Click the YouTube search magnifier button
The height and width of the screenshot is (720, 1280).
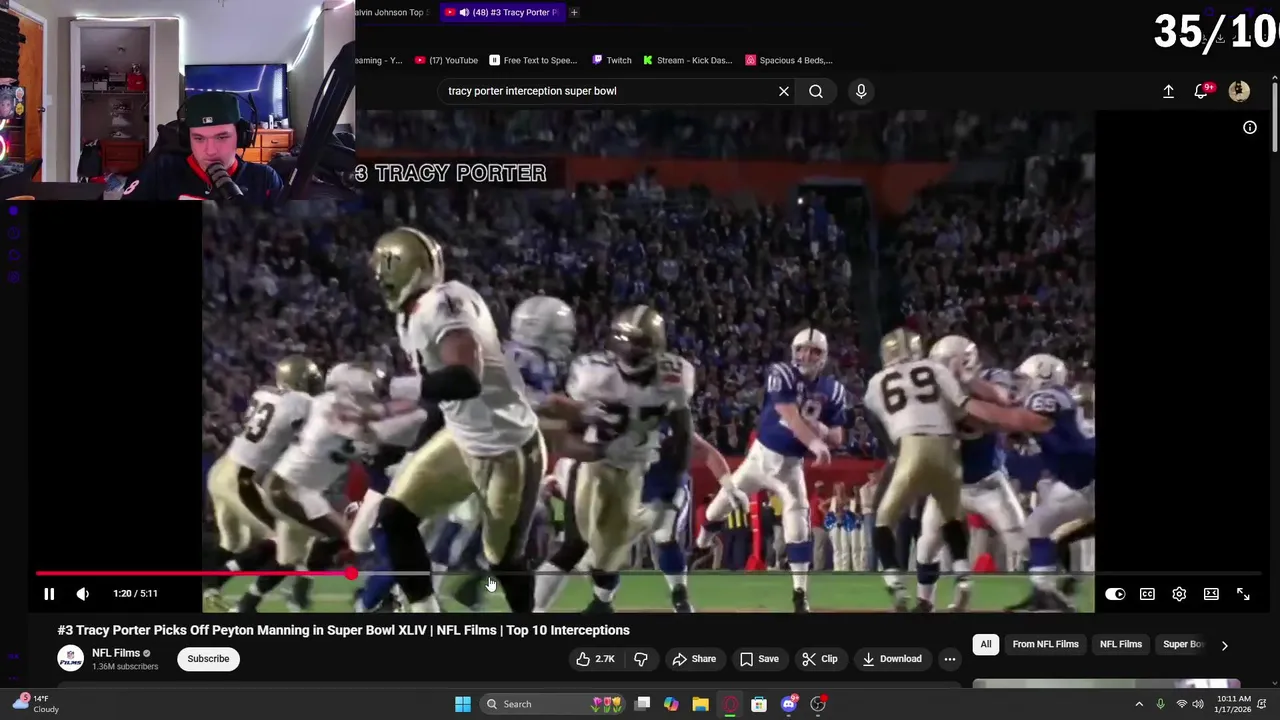coord(816,91)
